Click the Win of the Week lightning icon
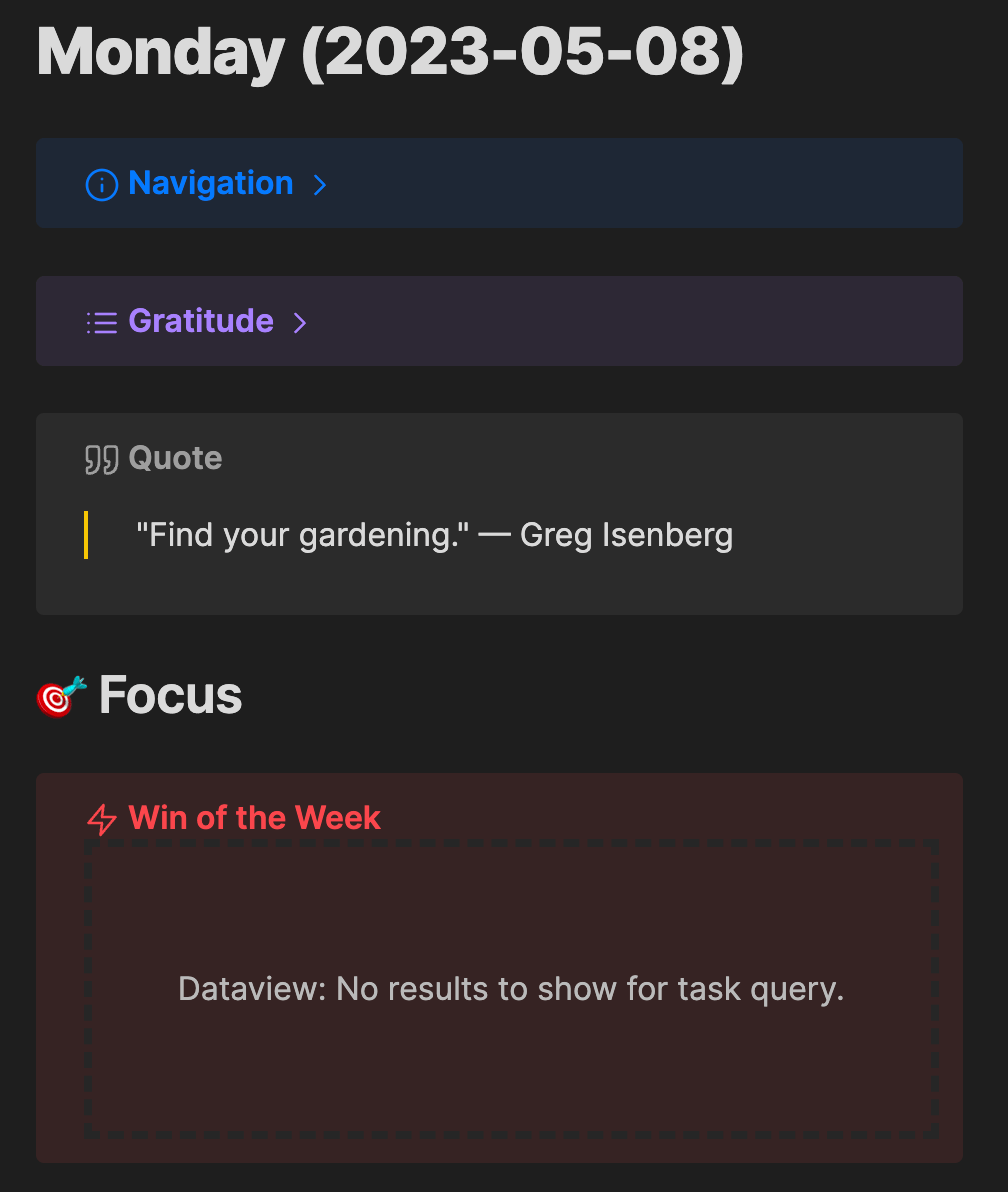Screen dimensions: 1008x1192 coord(102,820)
